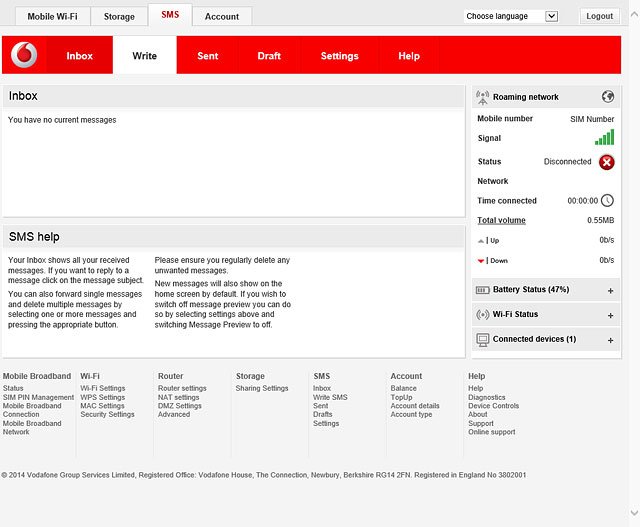The width and height of the screenshot is (640, 527).
Task: Open the Diagnostics footer link
Action: (x=487, y=397)
